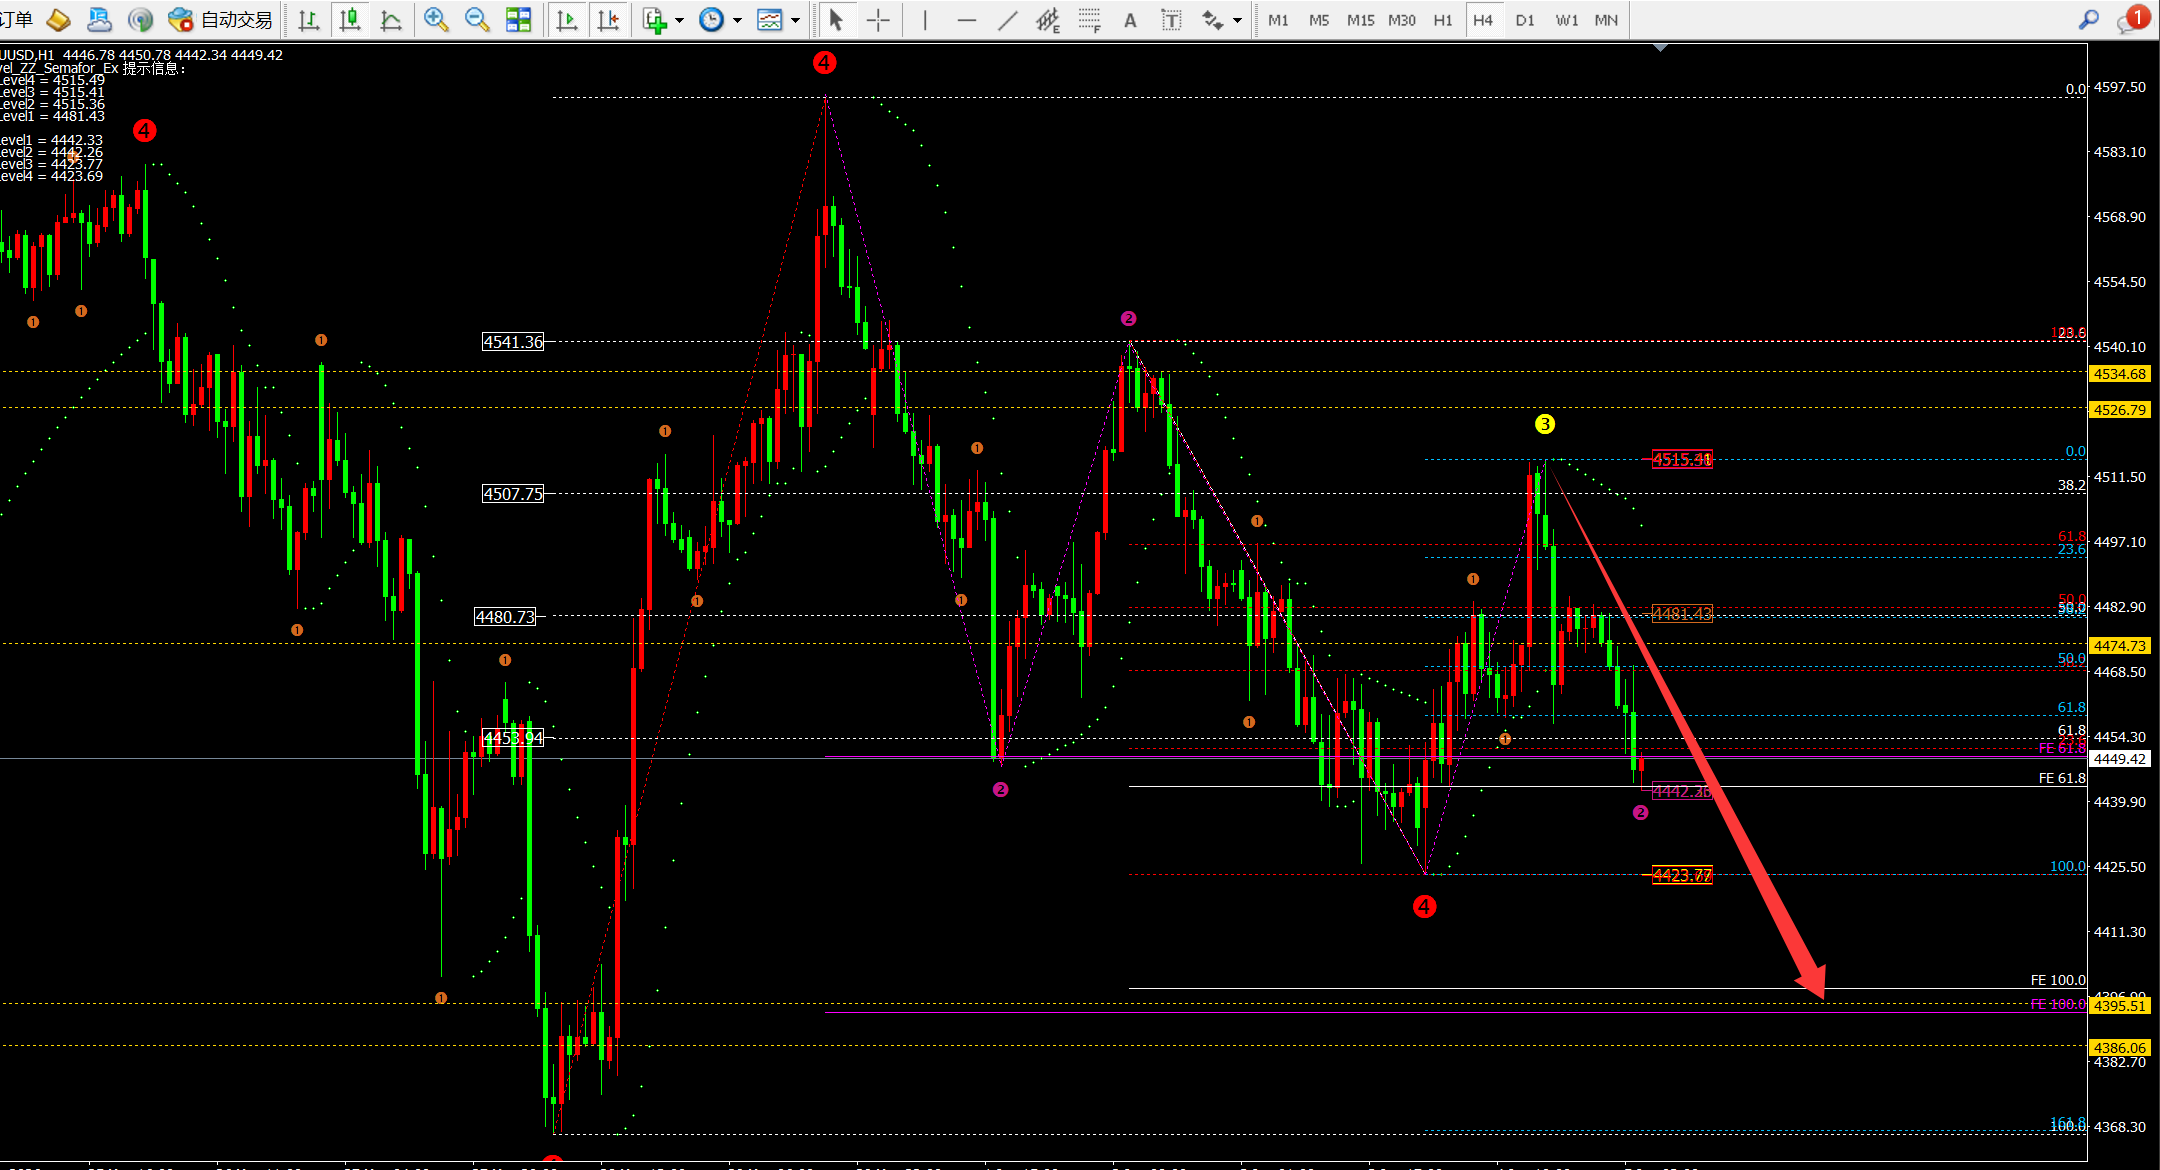Switch to M30 timeframe
This screenshot has height=1170, width=2160.
(x=1402, y=20)
